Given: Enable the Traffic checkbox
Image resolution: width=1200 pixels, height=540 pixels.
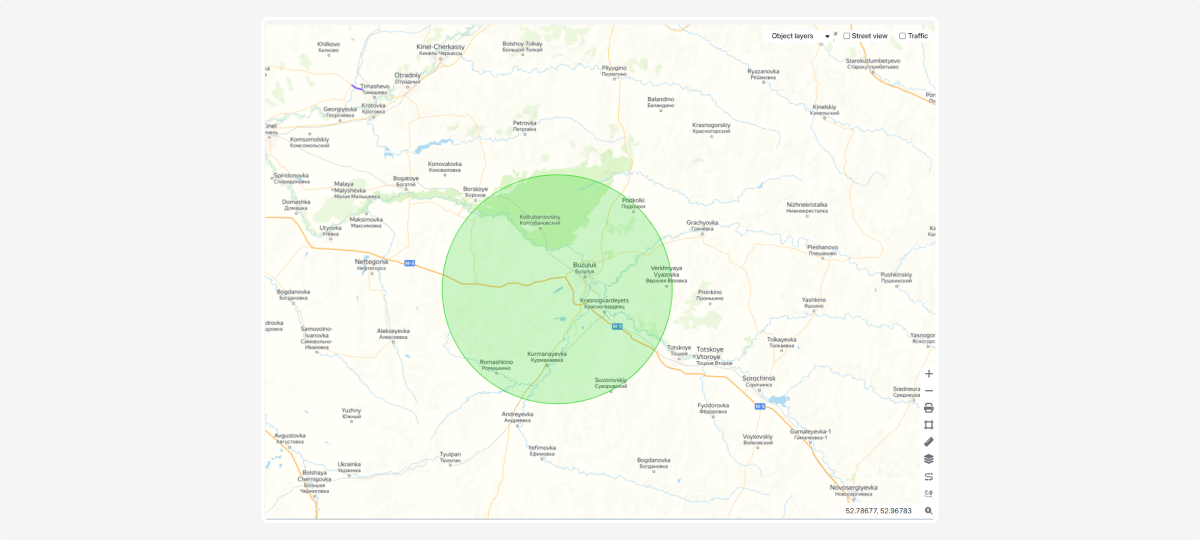Looking at the screenshot, I should point(902,36).
